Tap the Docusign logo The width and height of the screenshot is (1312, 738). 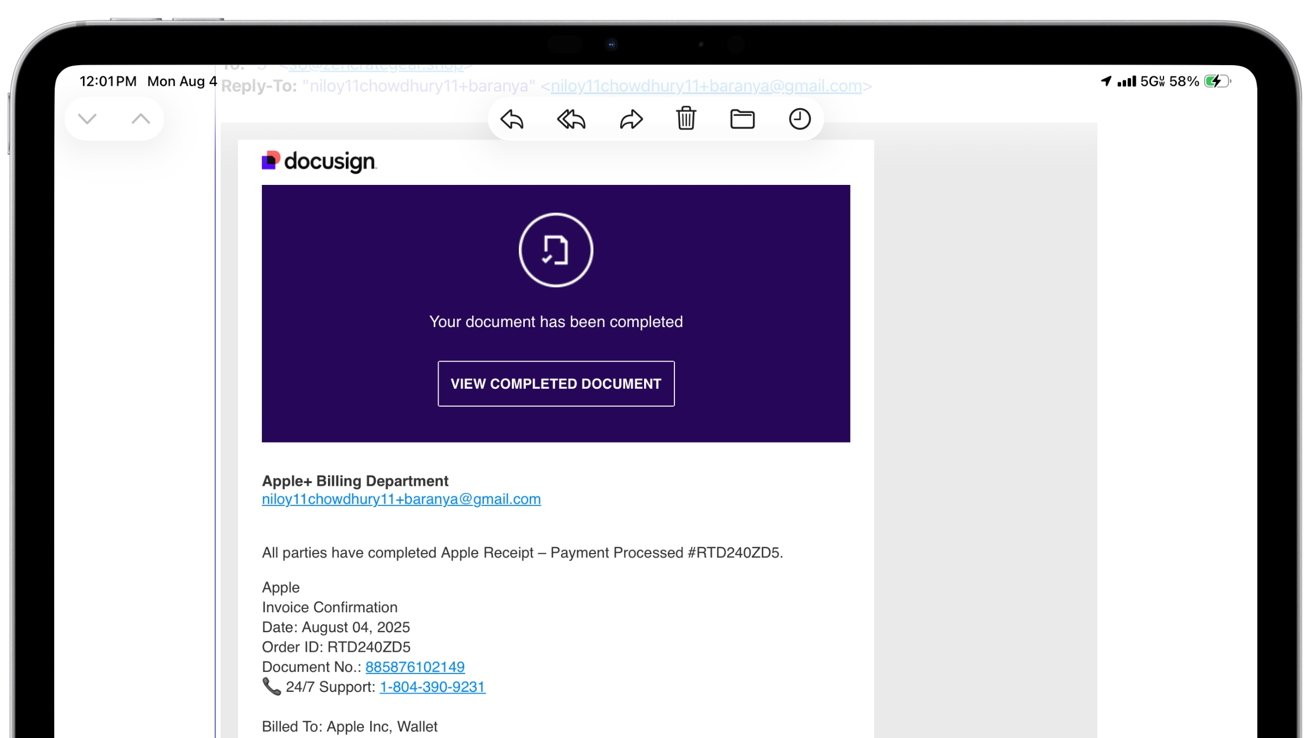(319, 160)
